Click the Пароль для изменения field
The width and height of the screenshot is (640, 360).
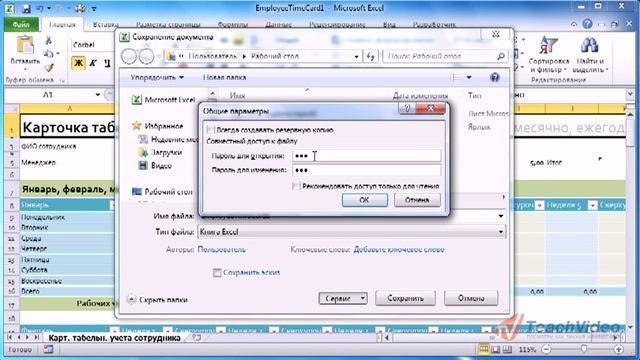[367, 170]
